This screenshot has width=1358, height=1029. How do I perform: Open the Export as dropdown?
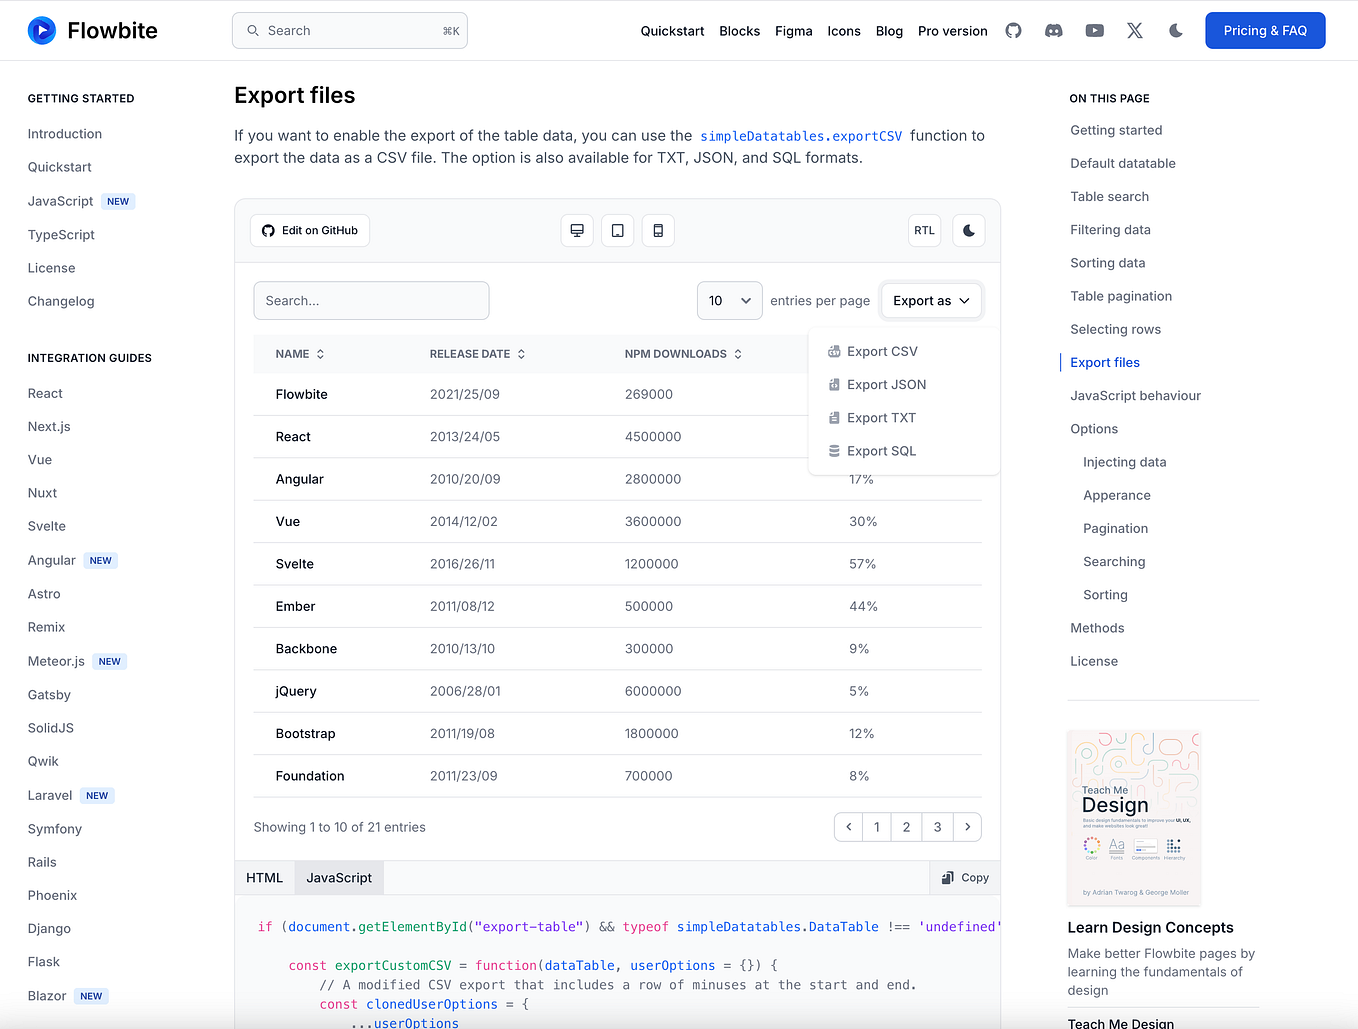[930, 300]
